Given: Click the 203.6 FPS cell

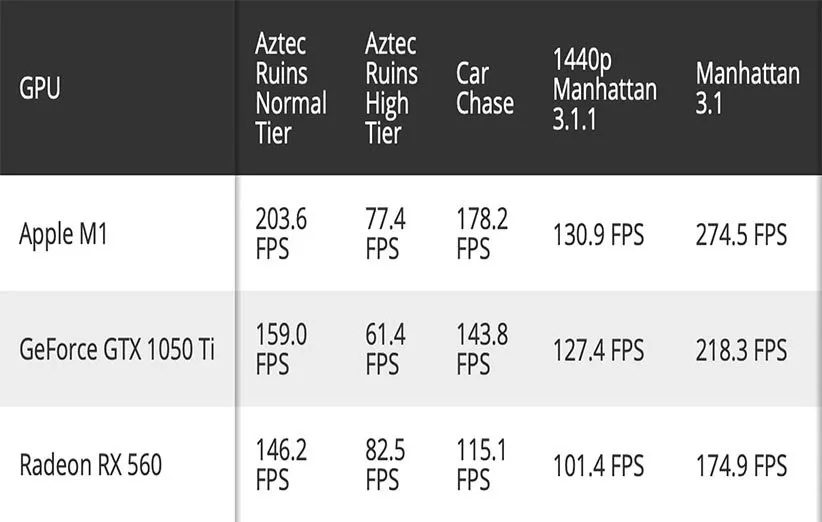Looking at the screenshot, I should pyautogui.click(x=281, y=234).
